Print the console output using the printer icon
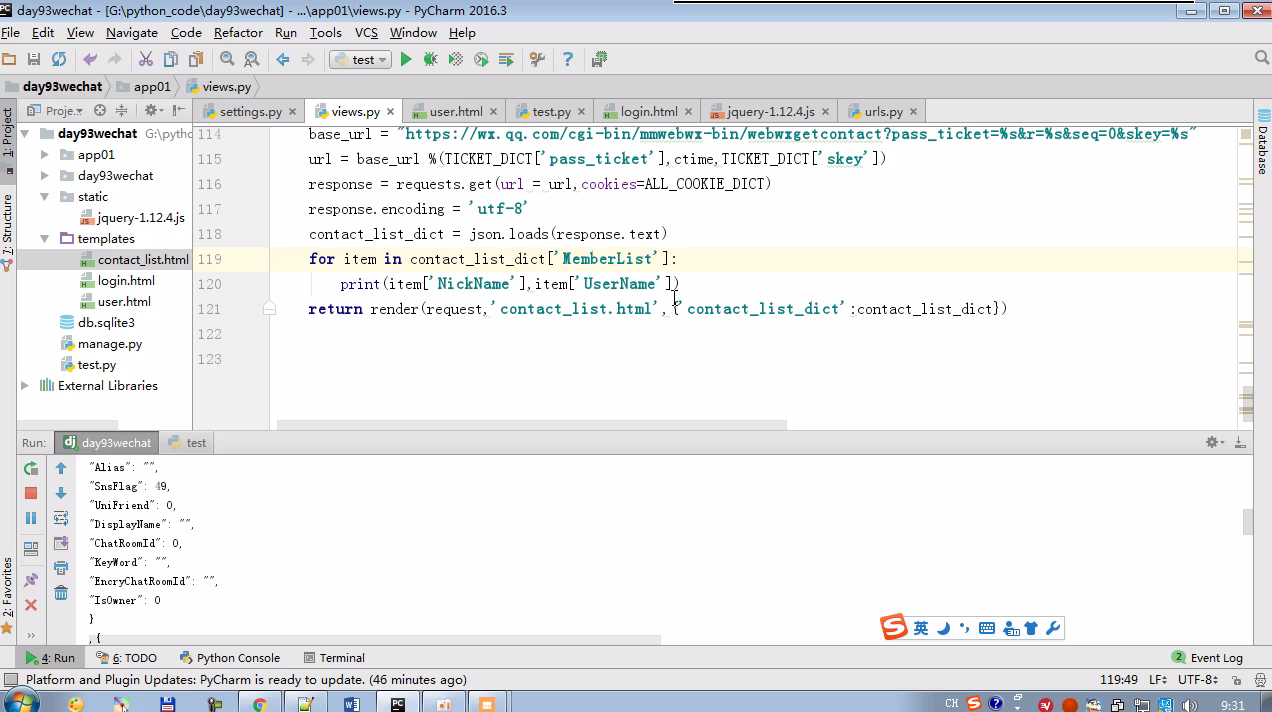 click(61, 568)
